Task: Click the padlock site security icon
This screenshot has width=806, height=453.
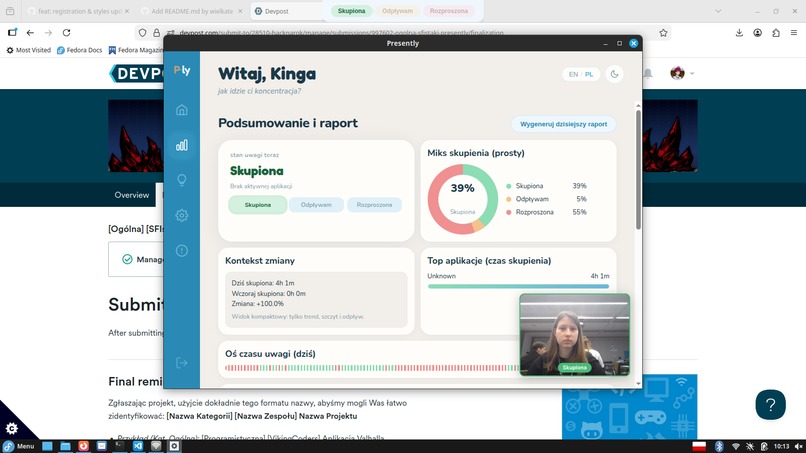Action: tap(156, 33)
